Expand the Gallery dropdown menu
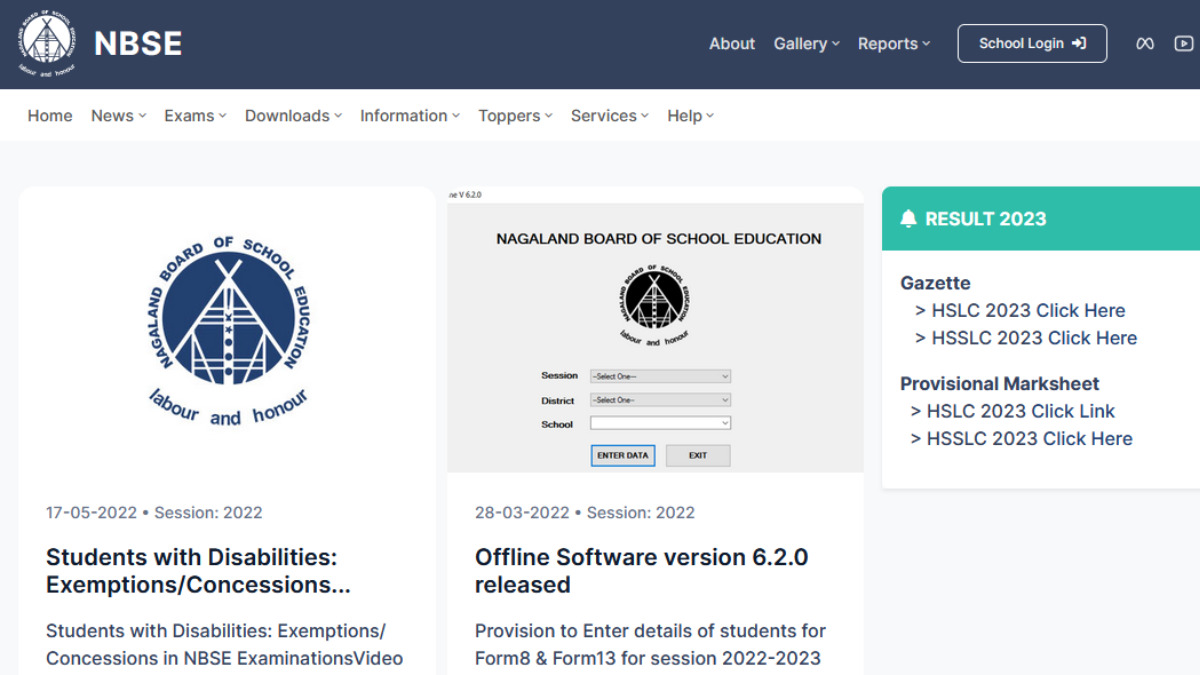 pyautogui.click(x=806, y=44)
